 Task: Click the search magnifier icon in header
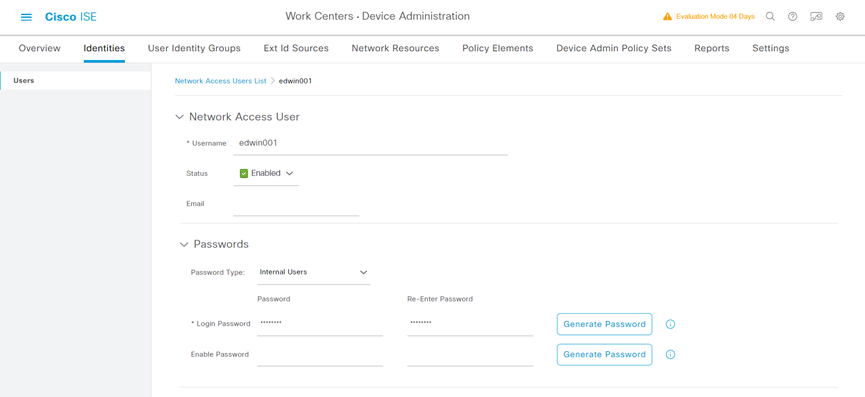click(770, 17)
